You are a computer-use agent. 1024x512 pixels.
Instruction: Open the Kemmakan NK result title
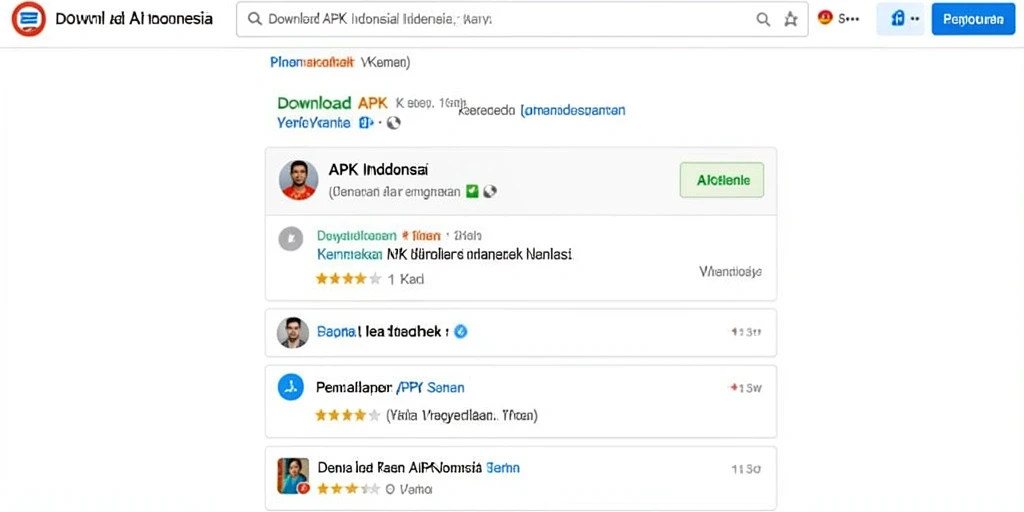[445, 254]
